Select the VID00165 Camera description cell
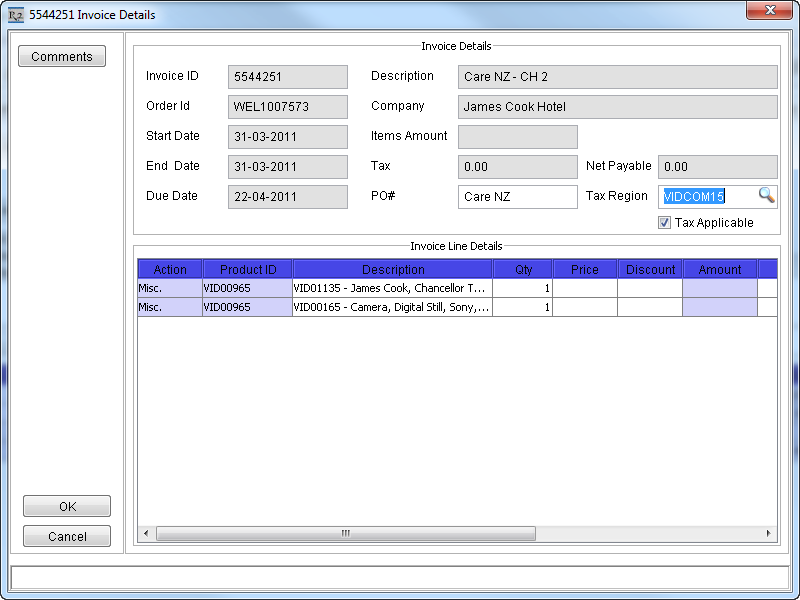Image resolution: width=800 pixels, height=600 pixels. [x=392, y=308]
